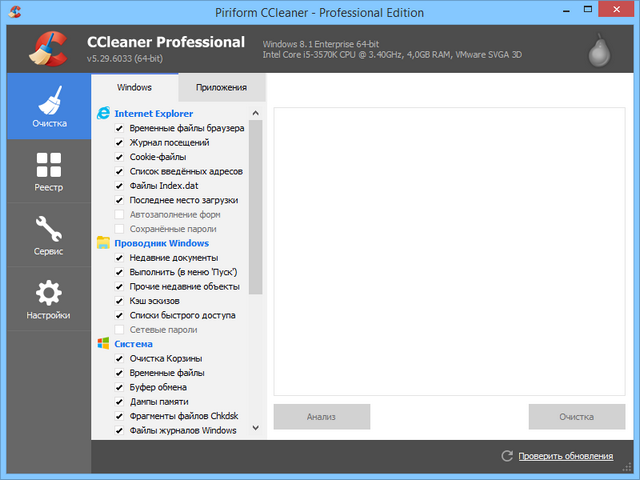
Task: Maximize the CCleaner window
Action: (588, 10)
